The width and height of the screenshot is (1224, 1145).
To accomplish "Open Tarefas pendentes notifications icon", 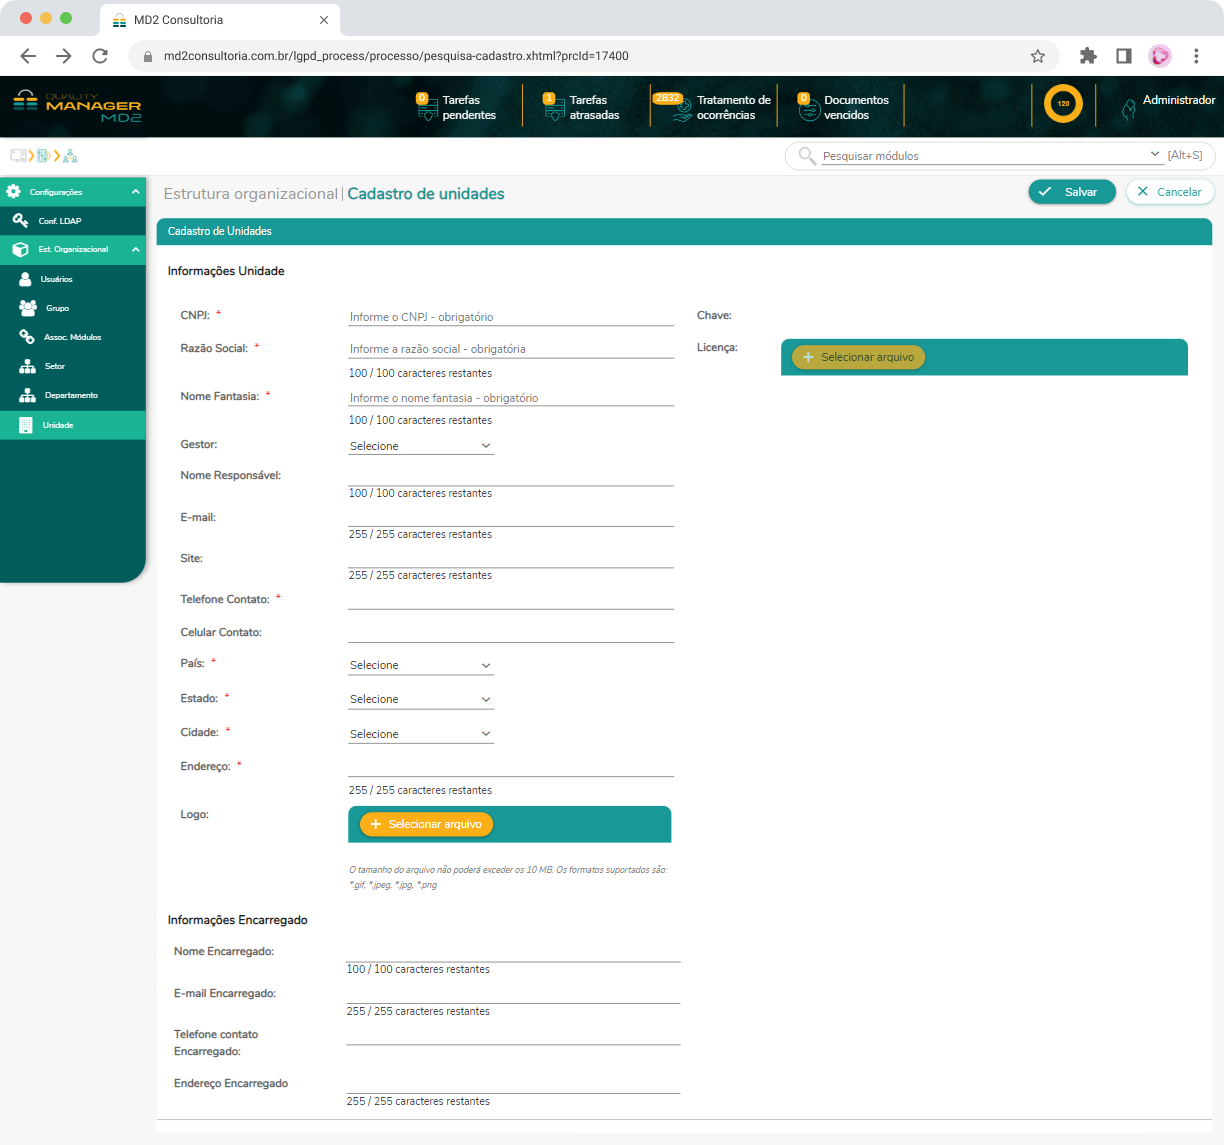I will pyautogui.click(x=427, y=108).
